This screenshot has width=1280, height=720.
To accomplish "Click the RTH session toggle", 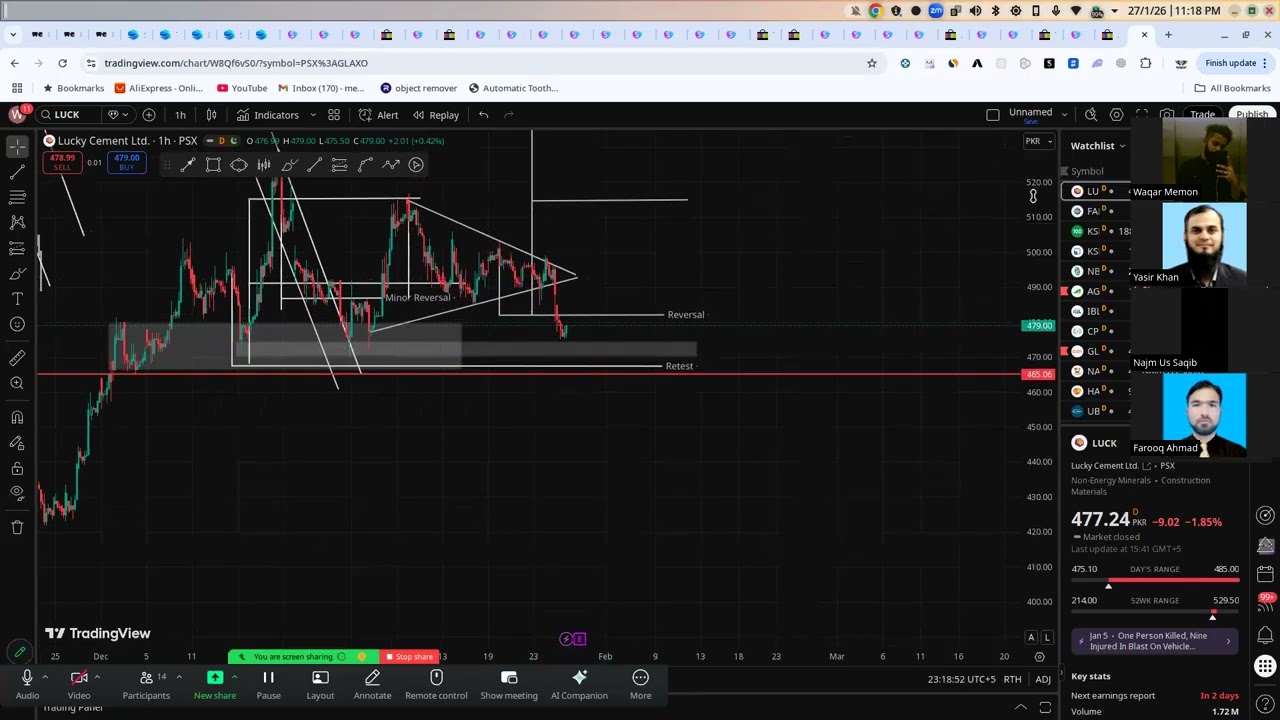I will [x=1012, y=680].
